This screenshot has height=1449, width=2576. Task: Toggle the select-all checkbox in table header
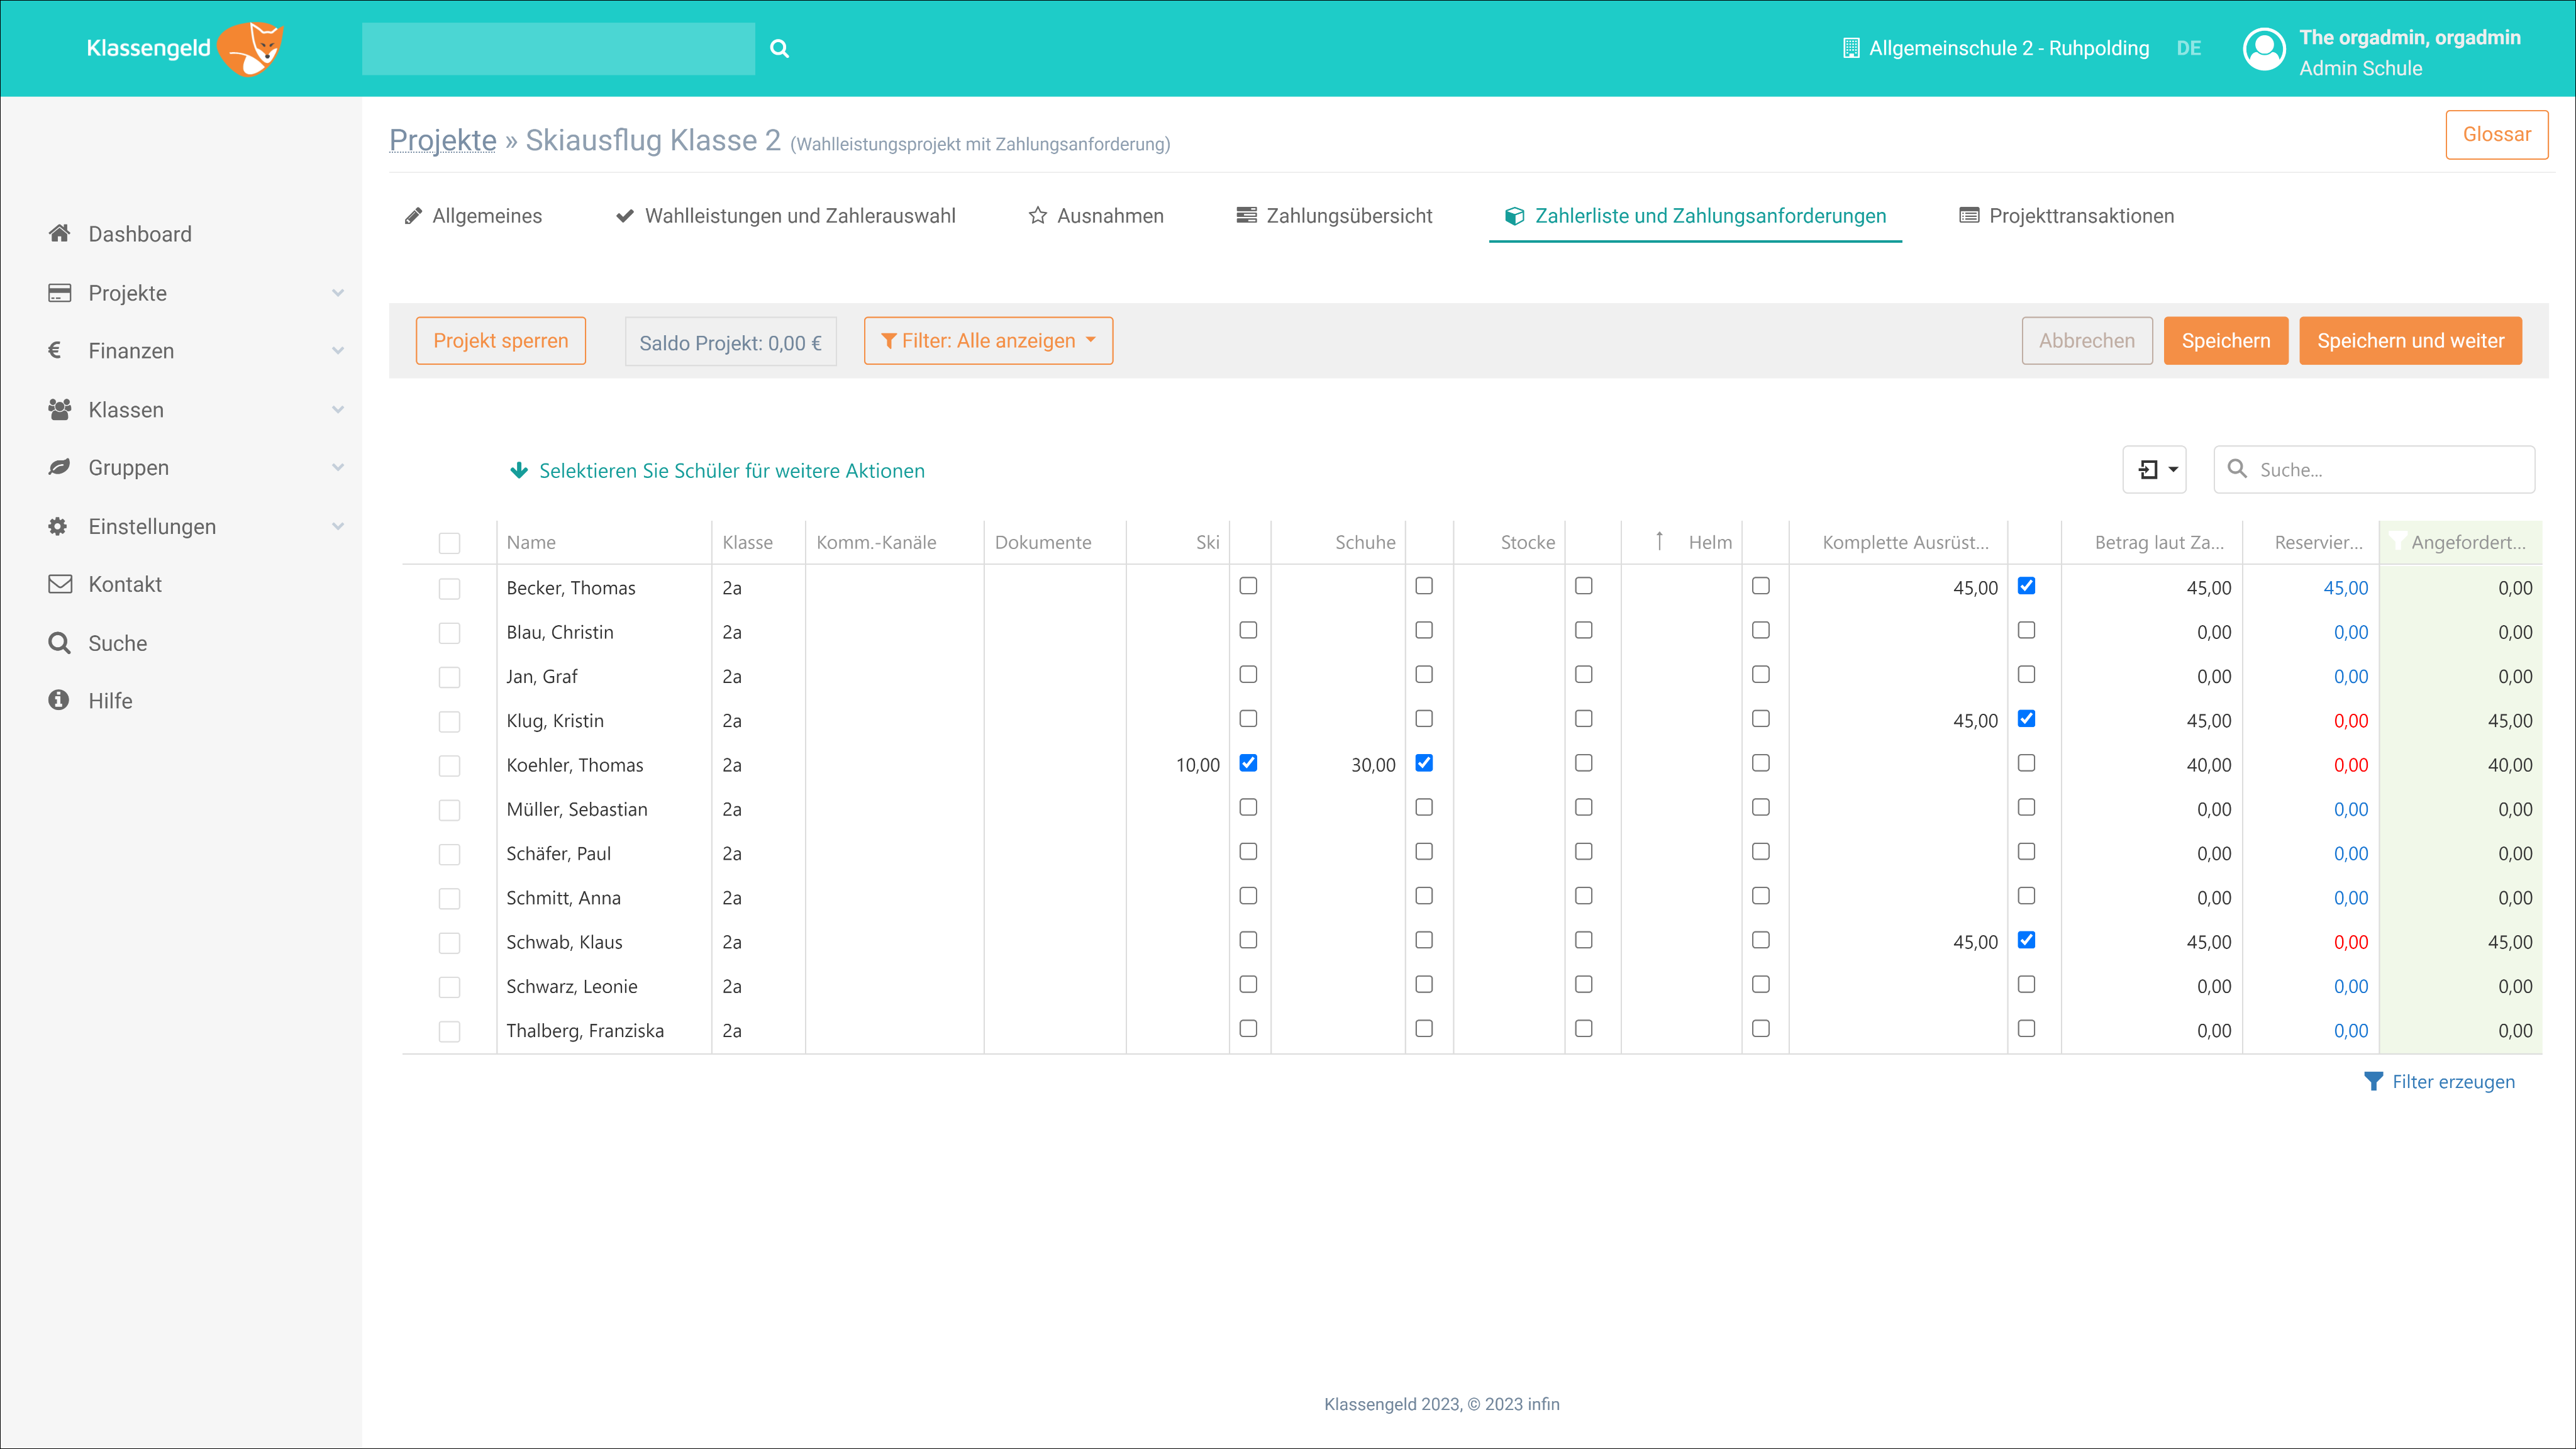pos(450,543)
